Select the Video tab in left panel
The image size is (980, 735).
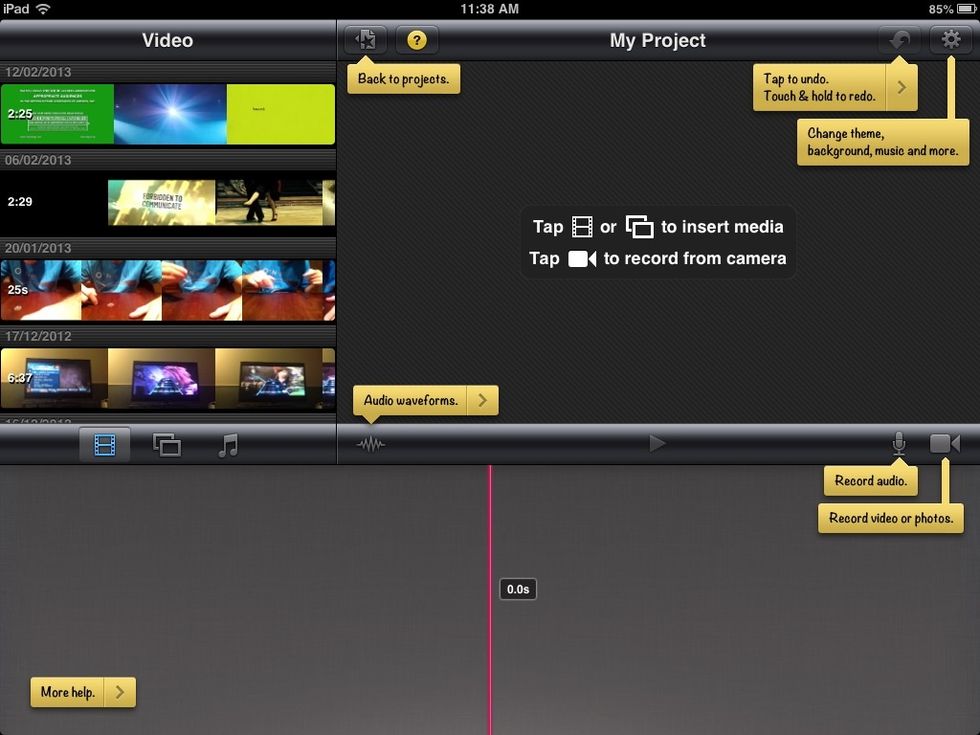167,40
